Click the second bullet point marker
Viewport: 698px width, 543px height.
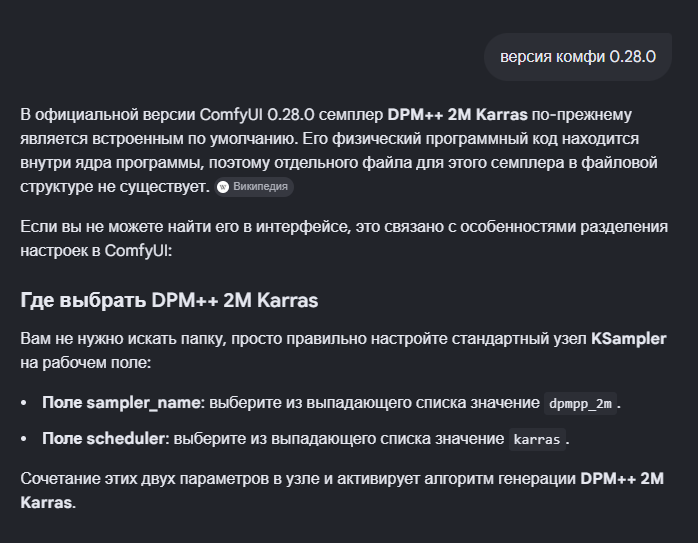click(x=24, y=439)
